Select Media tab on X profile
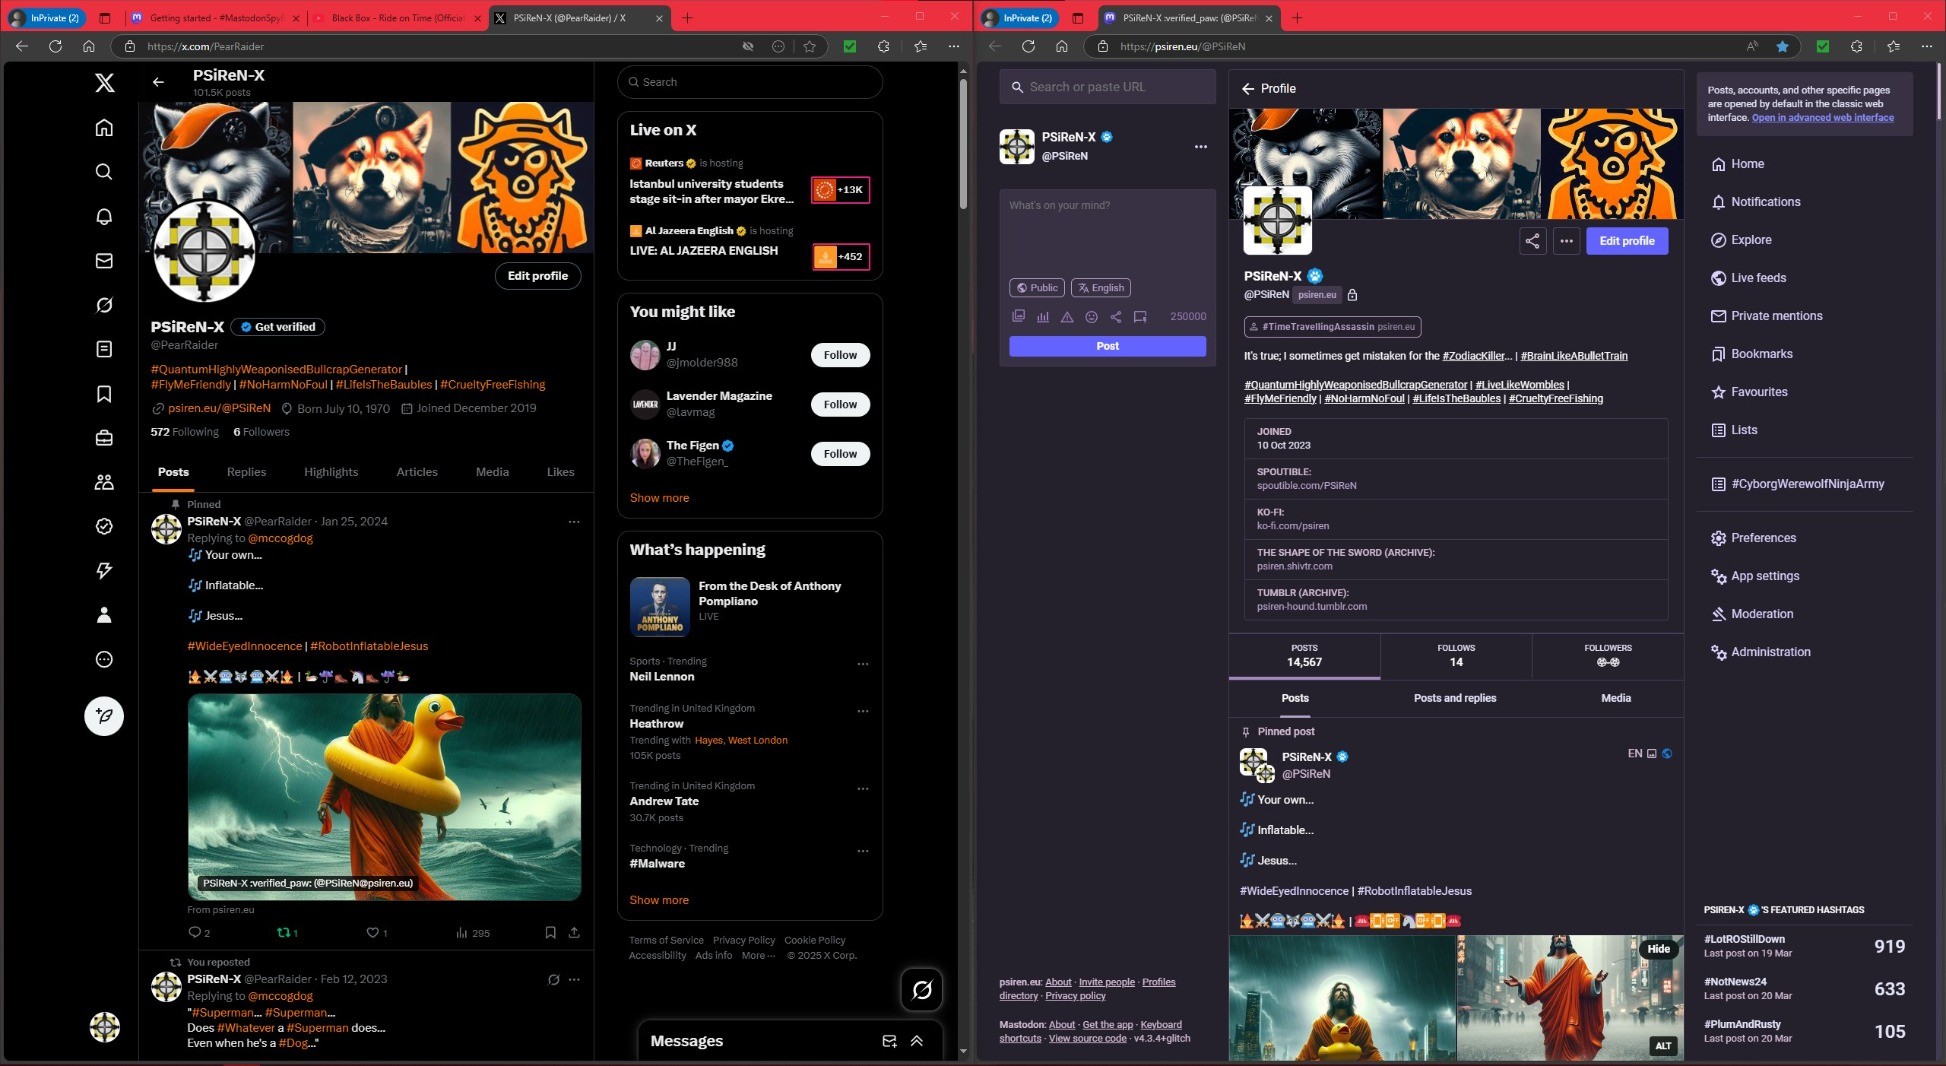1946x1066 pixels. pyautogui.click(x=492, y=472)
